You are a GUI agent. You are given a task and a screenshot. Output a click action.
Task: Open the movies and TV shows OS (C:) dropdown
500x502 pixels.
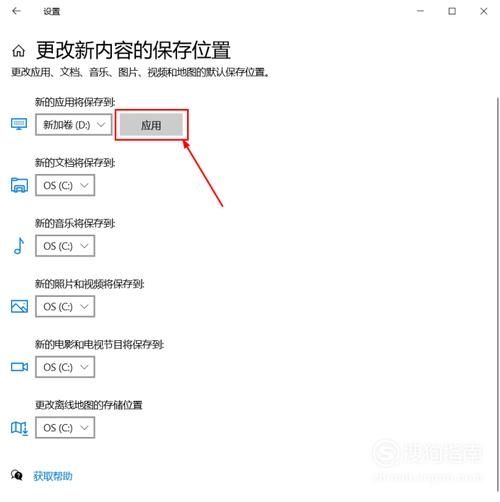point(65,367)
